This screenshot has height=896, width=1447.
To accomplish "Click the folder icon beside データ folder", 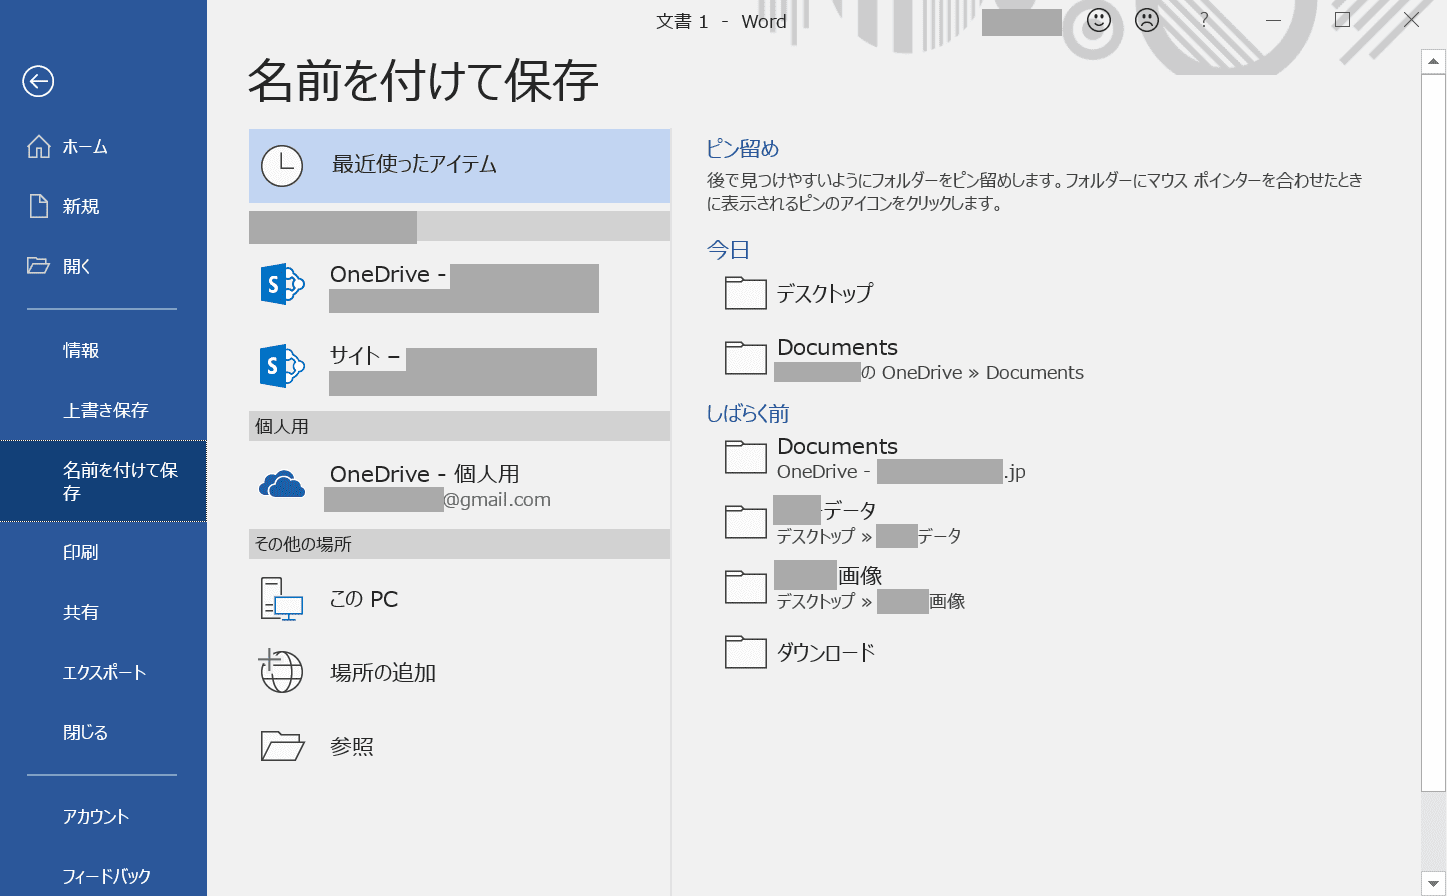I will tap(745, 522).
